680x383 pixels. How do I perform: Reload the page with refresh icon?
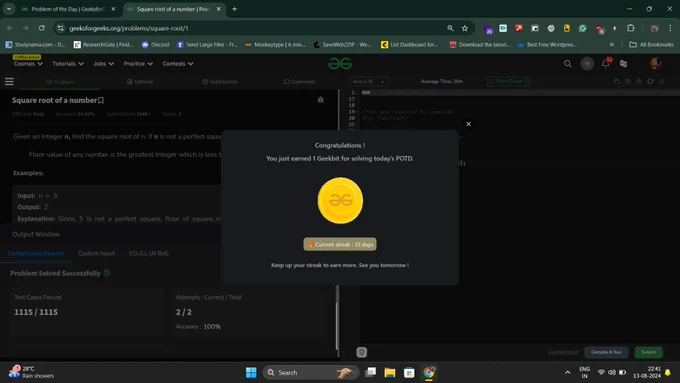(x=42, y=28)
